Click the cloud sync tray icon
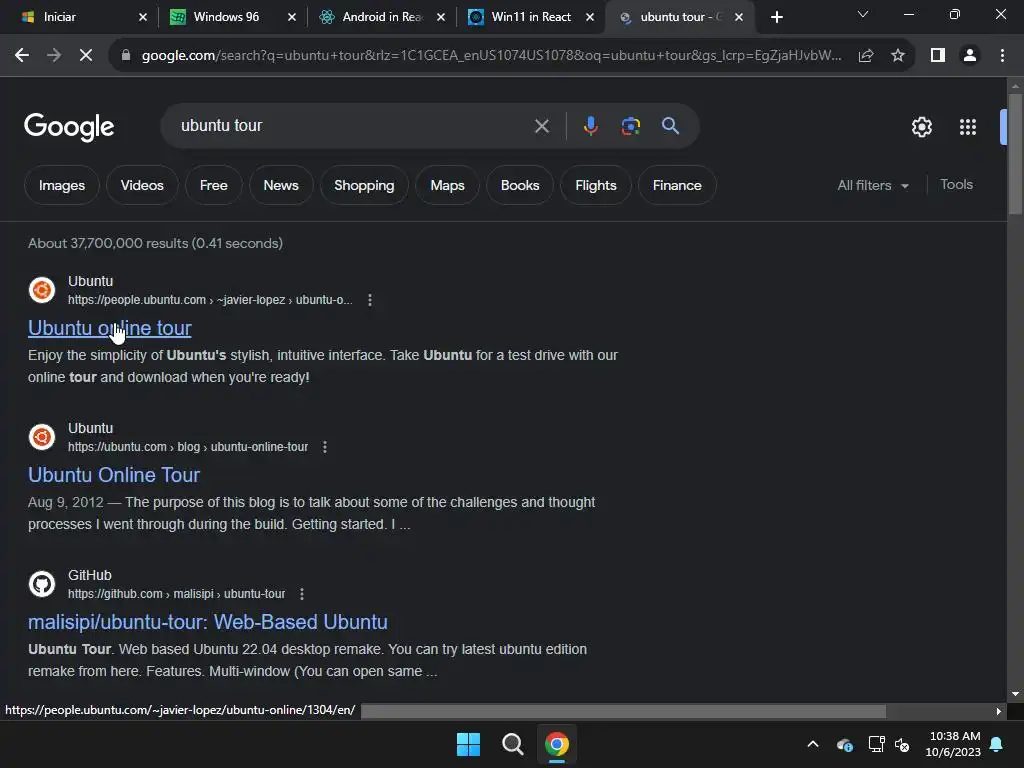 click(x=844, y=744)
